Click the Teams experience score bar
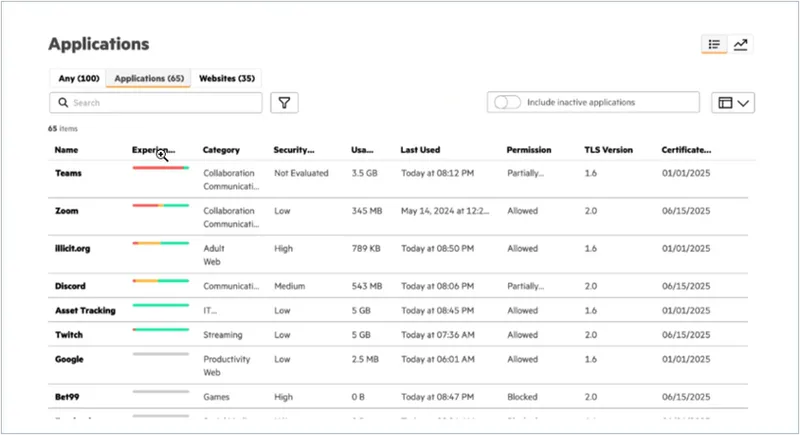Image resolution: width=800 pixels, height=435 pixels. (x=161, y=168)
